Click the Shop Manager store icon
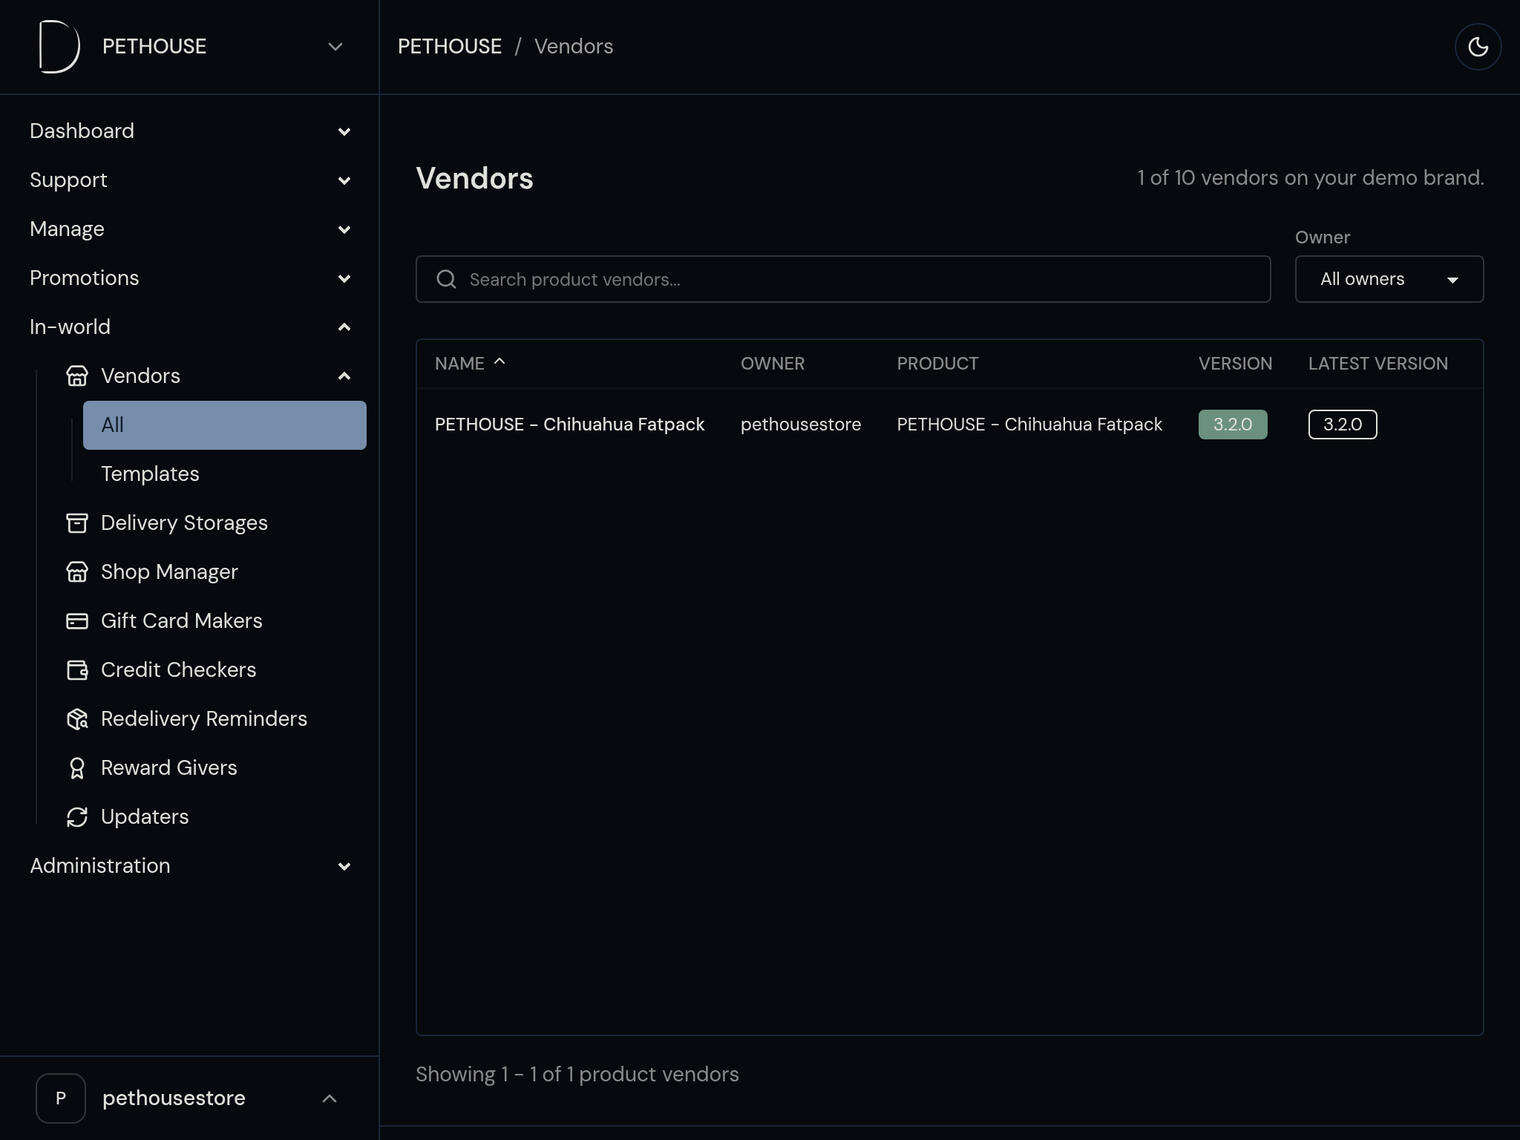Screen dimensions: 1520x1140 point(77,572)
